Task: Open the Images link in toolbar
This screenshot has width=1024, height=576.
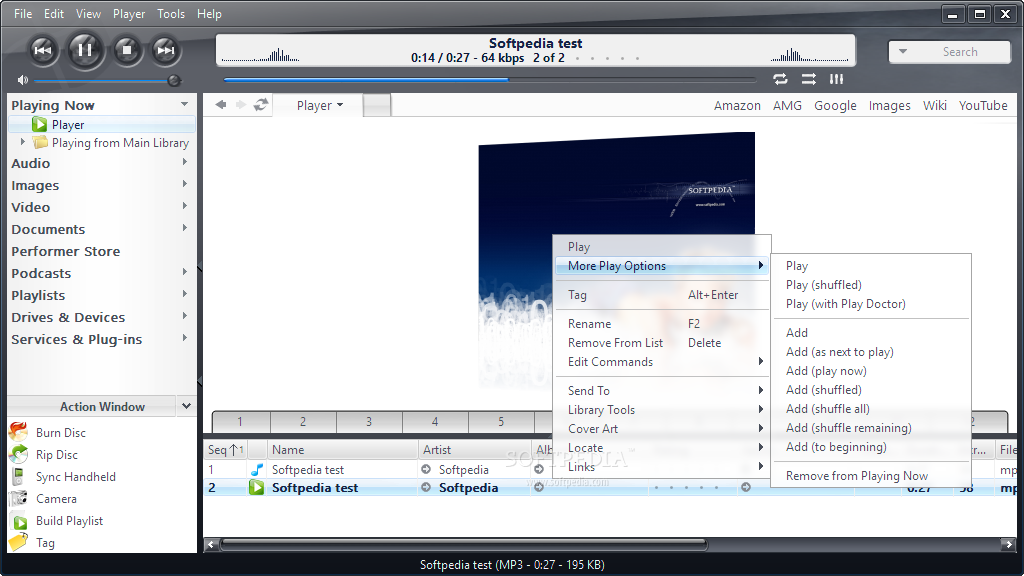Action: (x=889, y=105)
